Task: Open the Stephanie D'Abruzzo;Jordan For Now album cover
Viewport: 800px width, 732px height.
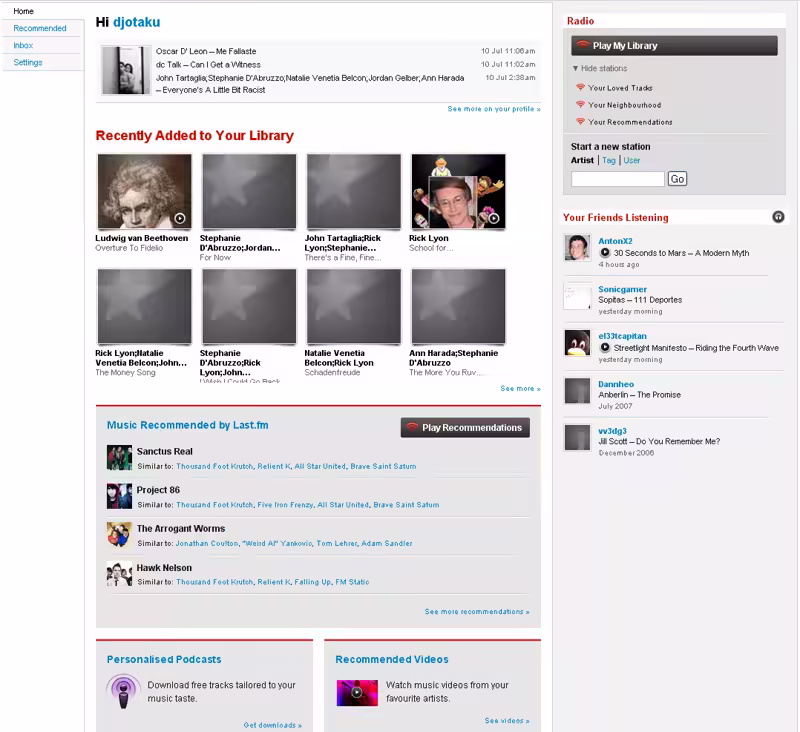Action: pyautogui.click(x=249, y=192)
